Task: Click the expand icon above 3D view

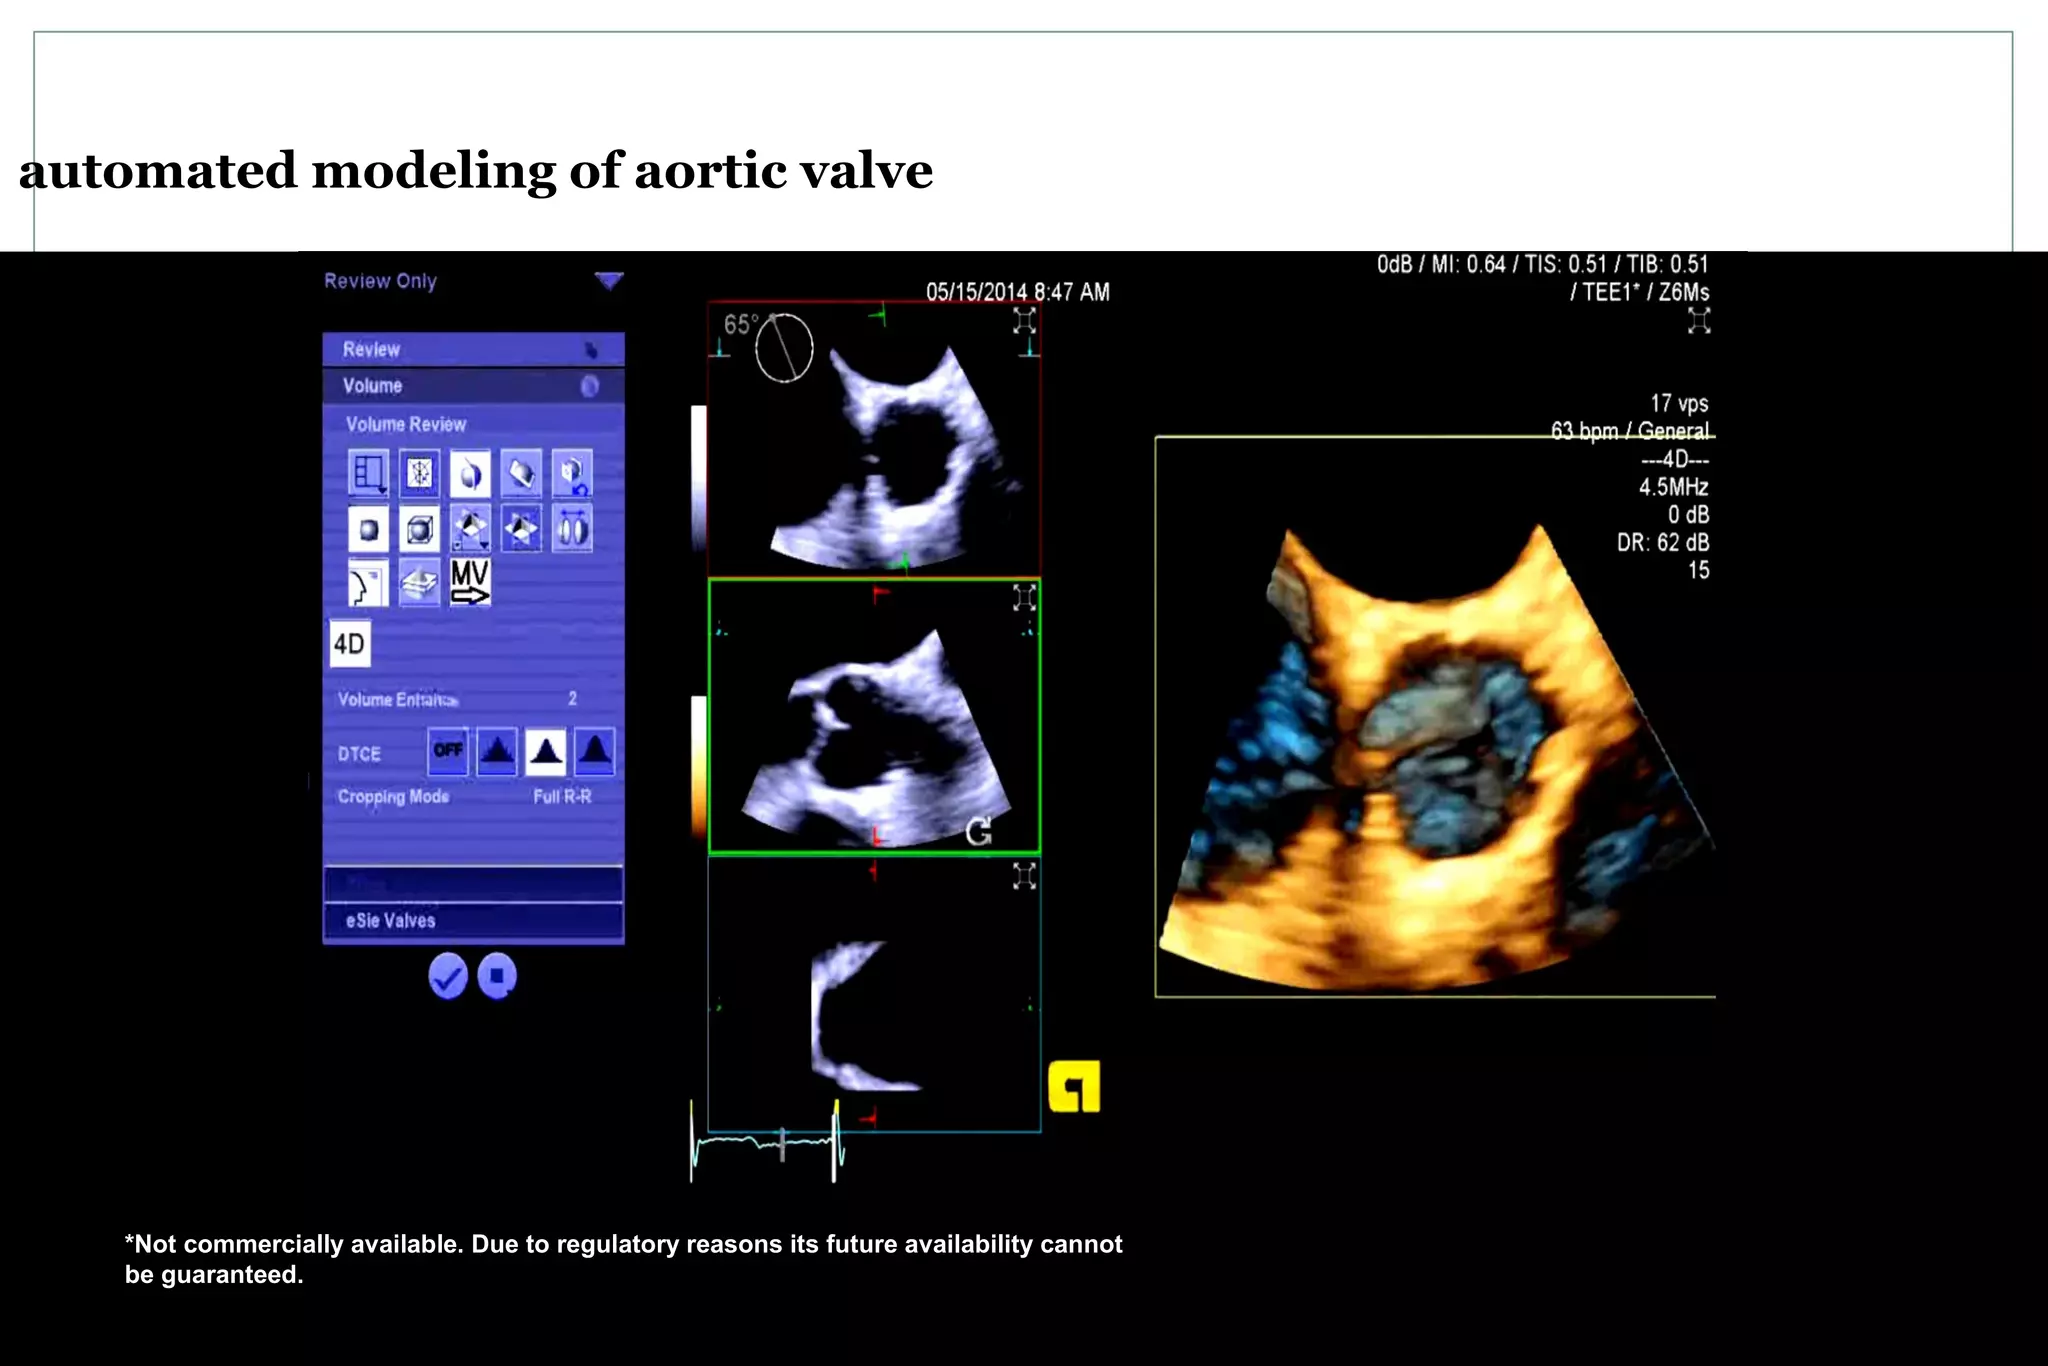Action: (x=1699, y=321)
